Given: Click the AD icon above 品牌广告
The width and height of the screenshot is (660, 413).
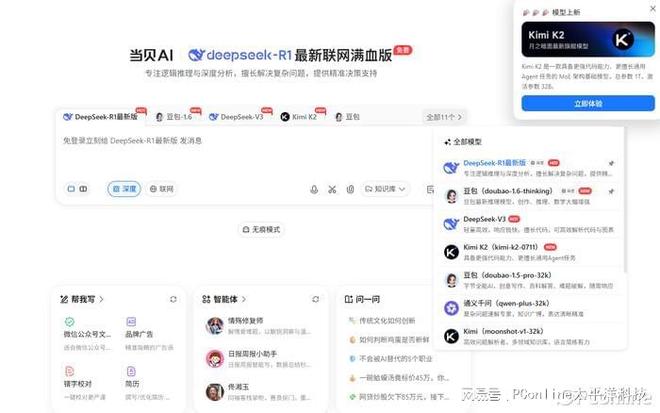Looking at the screenshot, I should click(x=131, y=322).
